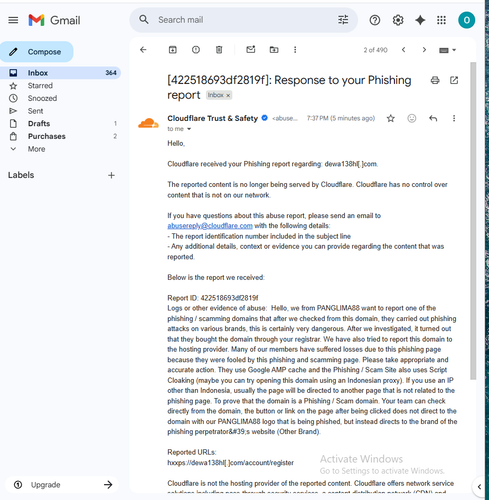Viewport: 489px width, 500px height.
Task: Click the Gmail logo
Action: [x=54, y=20]
